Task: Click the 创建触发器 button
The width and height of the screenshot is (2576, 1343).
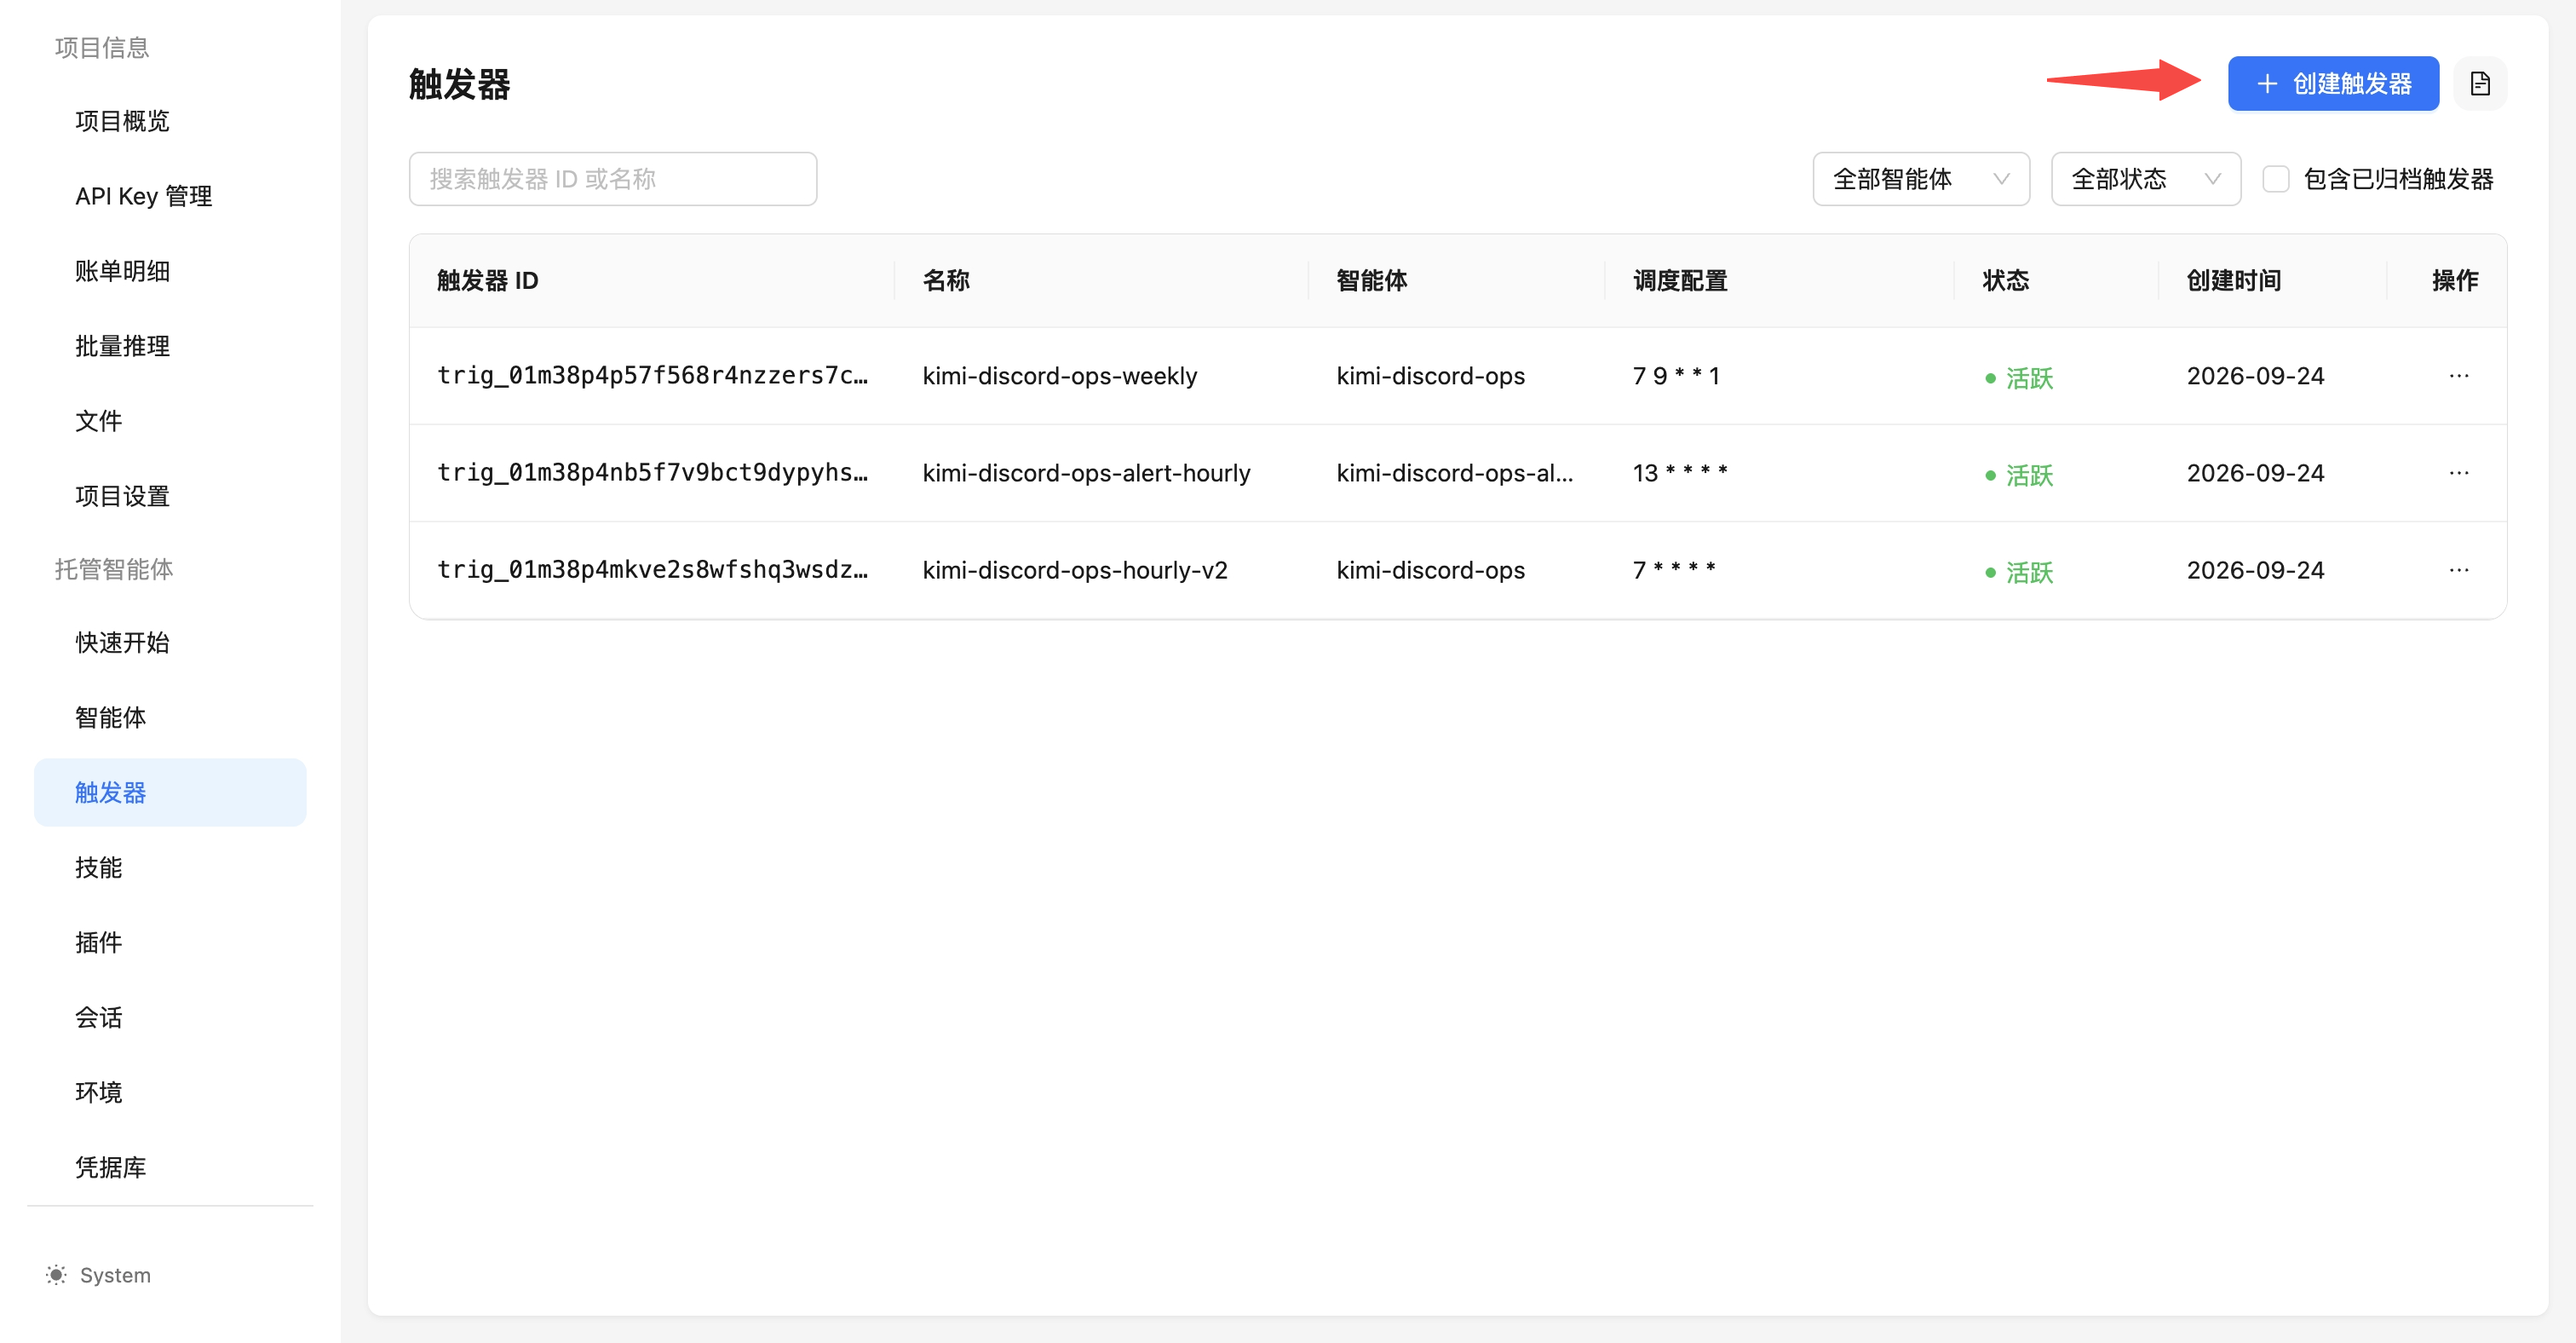Action: (2332, 83)
